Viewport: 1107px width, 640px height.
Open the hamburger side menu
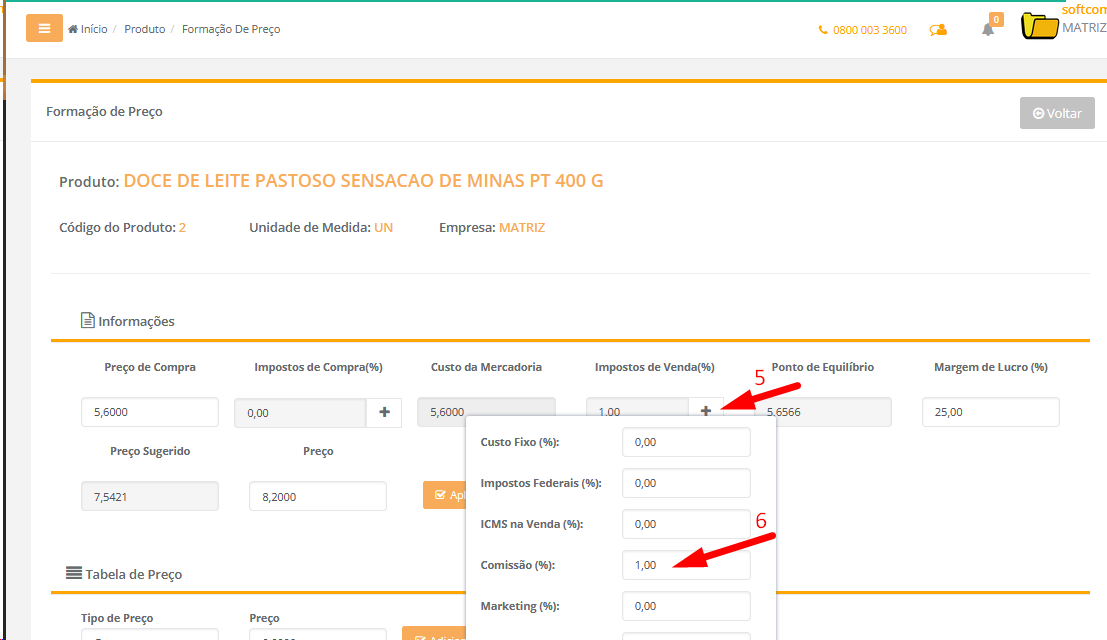(x=44, y=29)
